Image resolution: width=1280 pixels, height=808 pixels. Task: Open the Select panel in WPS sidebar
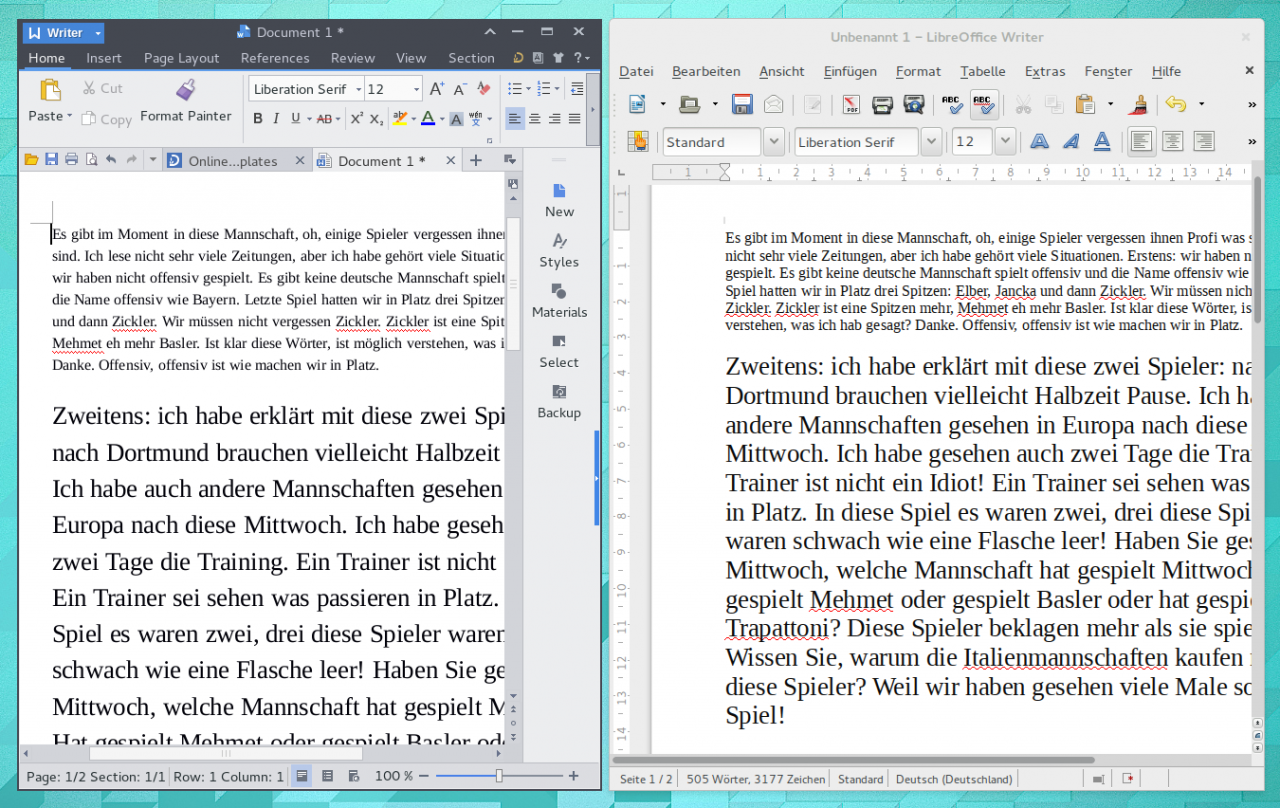(x=559, y=350)
